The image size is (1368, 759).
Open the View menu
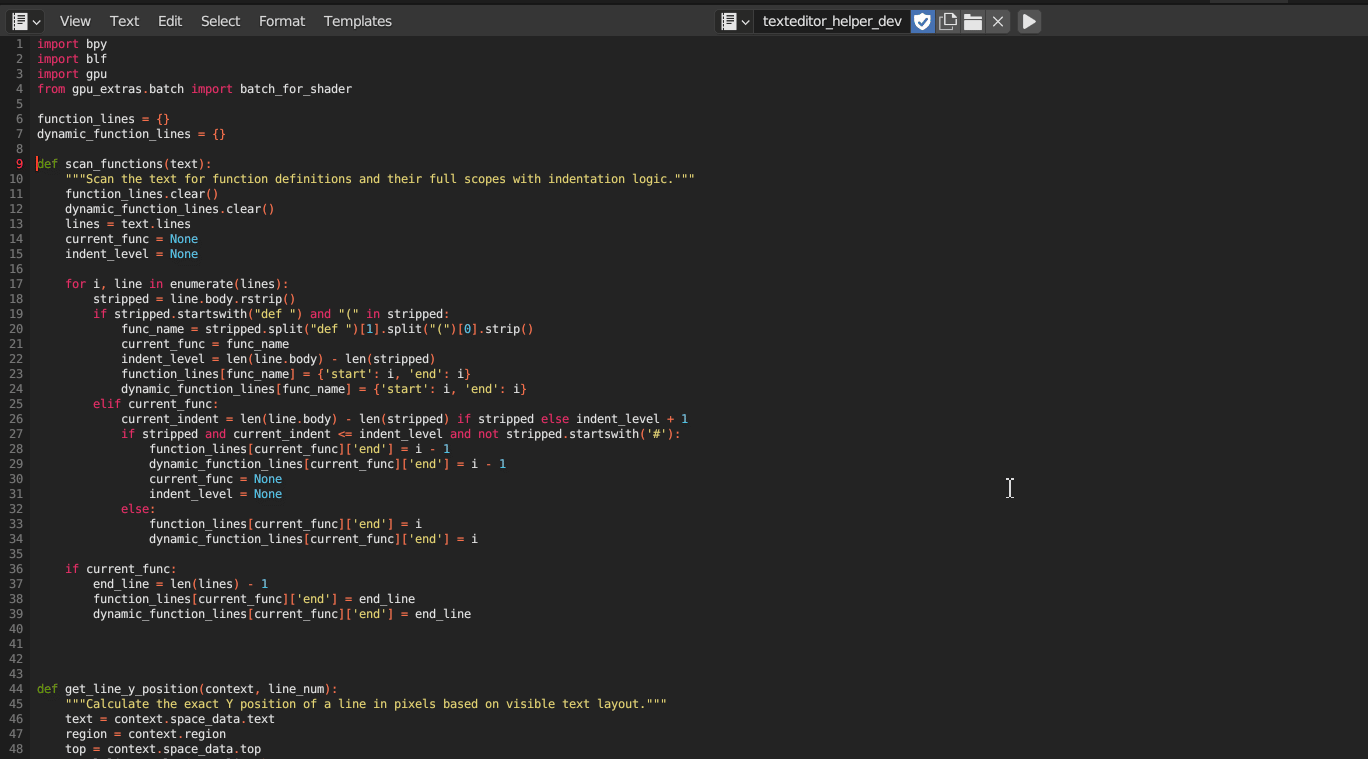coord(75,21)
